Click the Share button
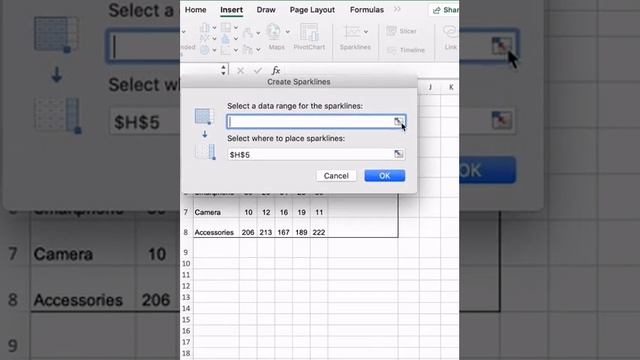Image resolution: width=640 pixels, height=360 pixels. (445, 10)
